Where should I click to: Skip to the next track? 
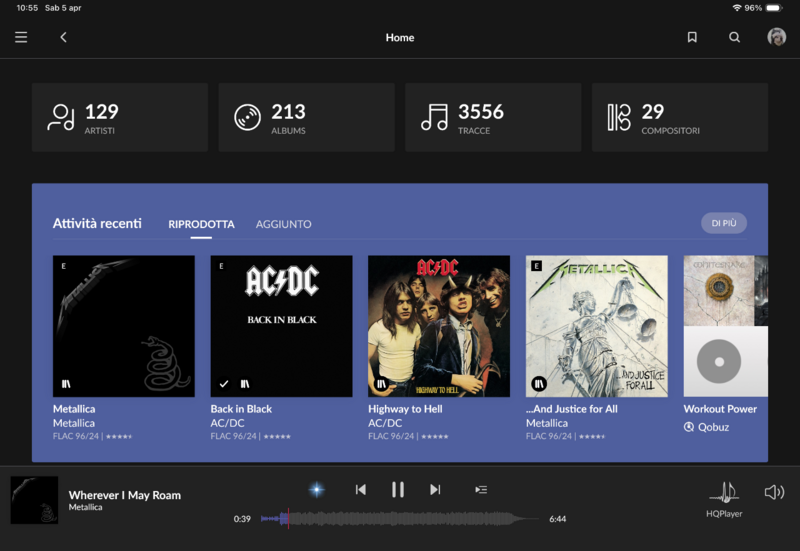435,489
